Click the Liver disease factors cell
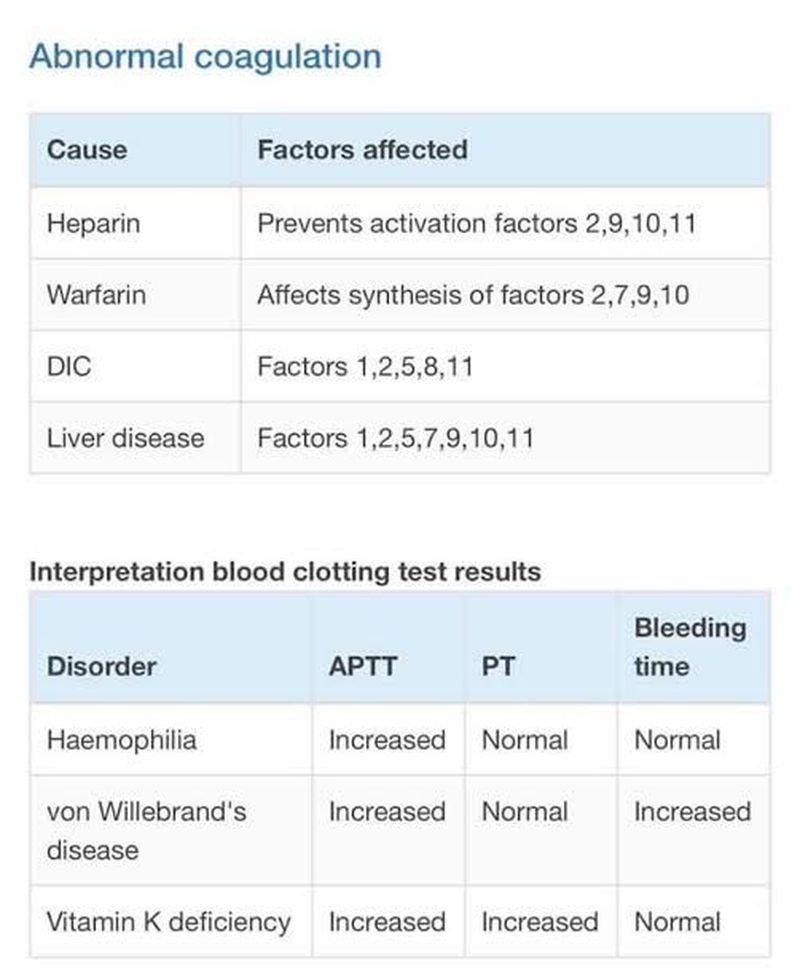 pyautogui.click(x=395, y=438)
